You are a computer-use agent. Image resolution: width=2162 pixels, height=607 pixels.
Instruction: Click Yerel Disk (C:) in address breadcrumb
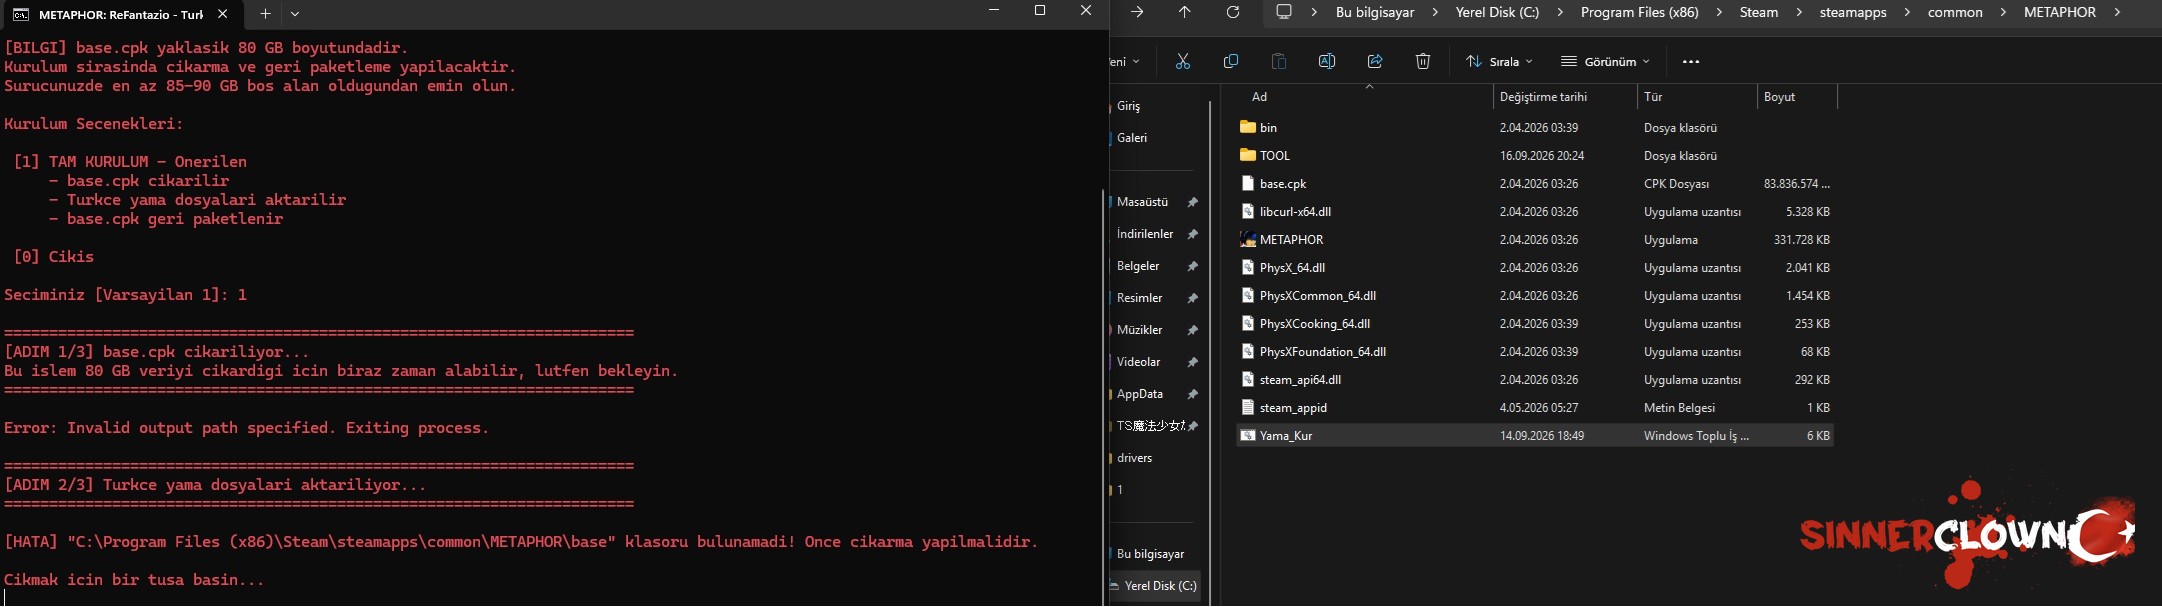1497,13
